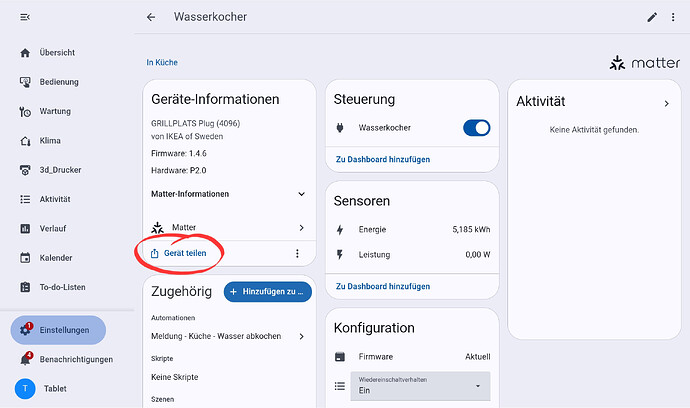Open the Leistung 0,00 W value
690x408 pixels.
pos(477,255)
